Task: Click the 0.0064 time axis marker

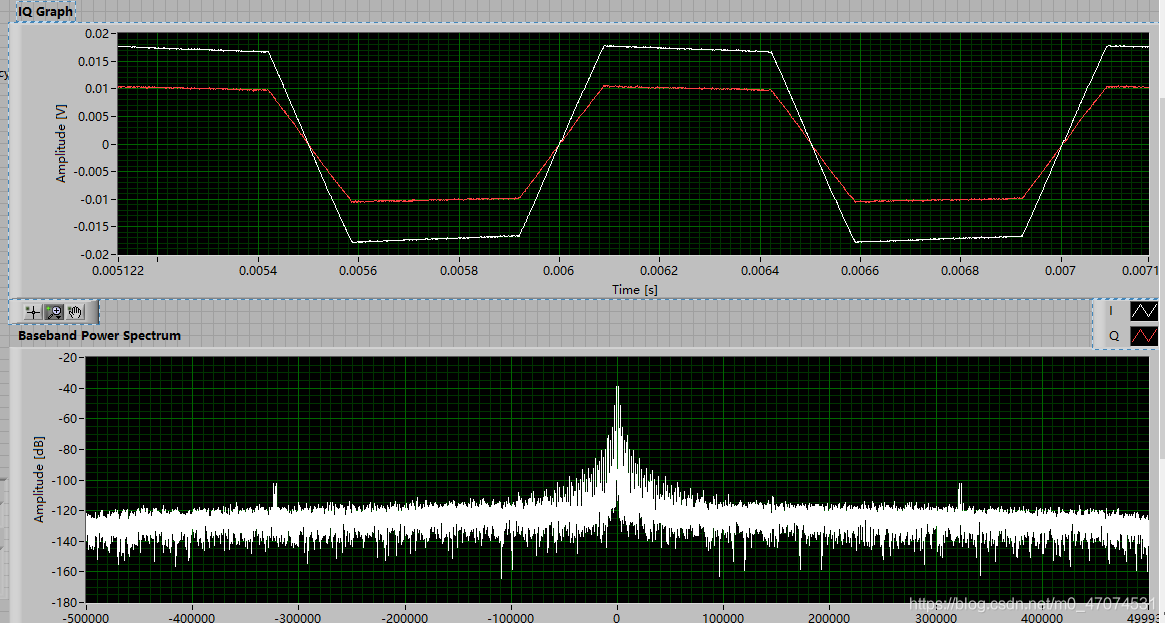Action: pyautogui.click(x=759, y=271)
